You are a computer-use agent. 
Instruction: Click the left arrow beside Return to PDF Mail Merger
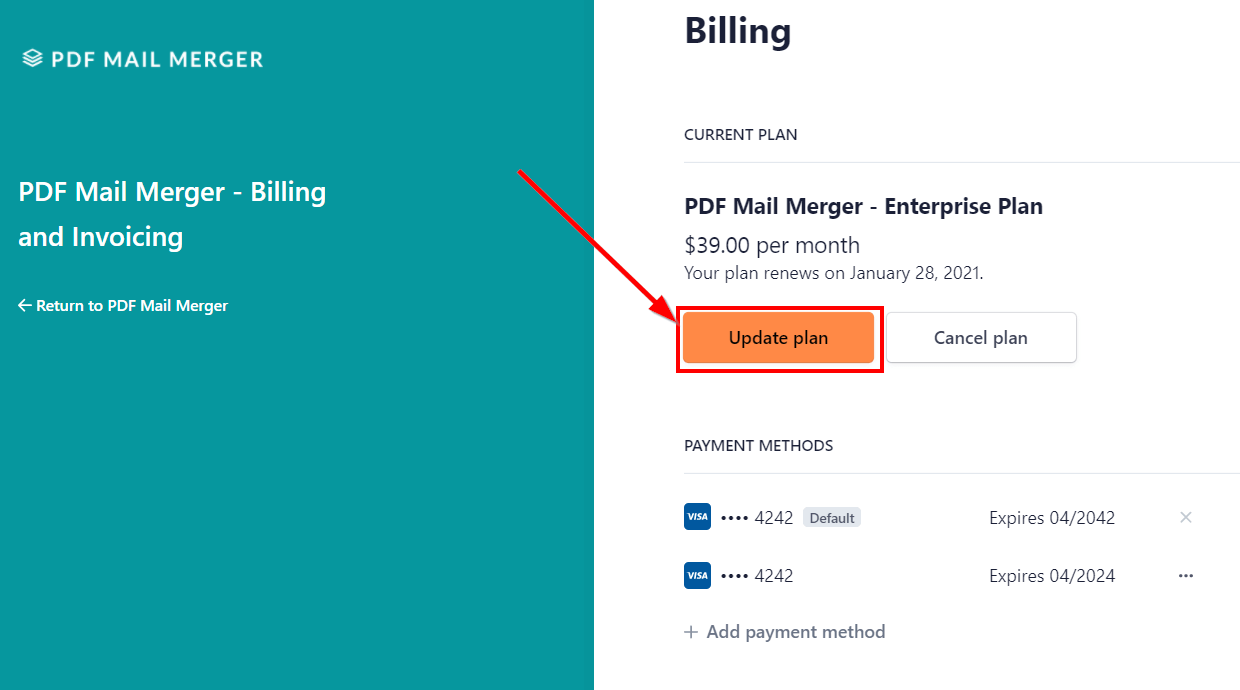point(25,306)
